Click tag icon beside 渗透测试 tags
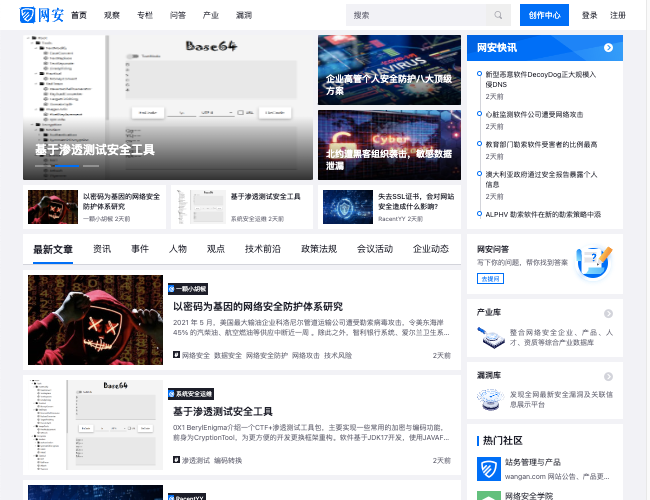The image size is (650, 500). coord(176,460)
